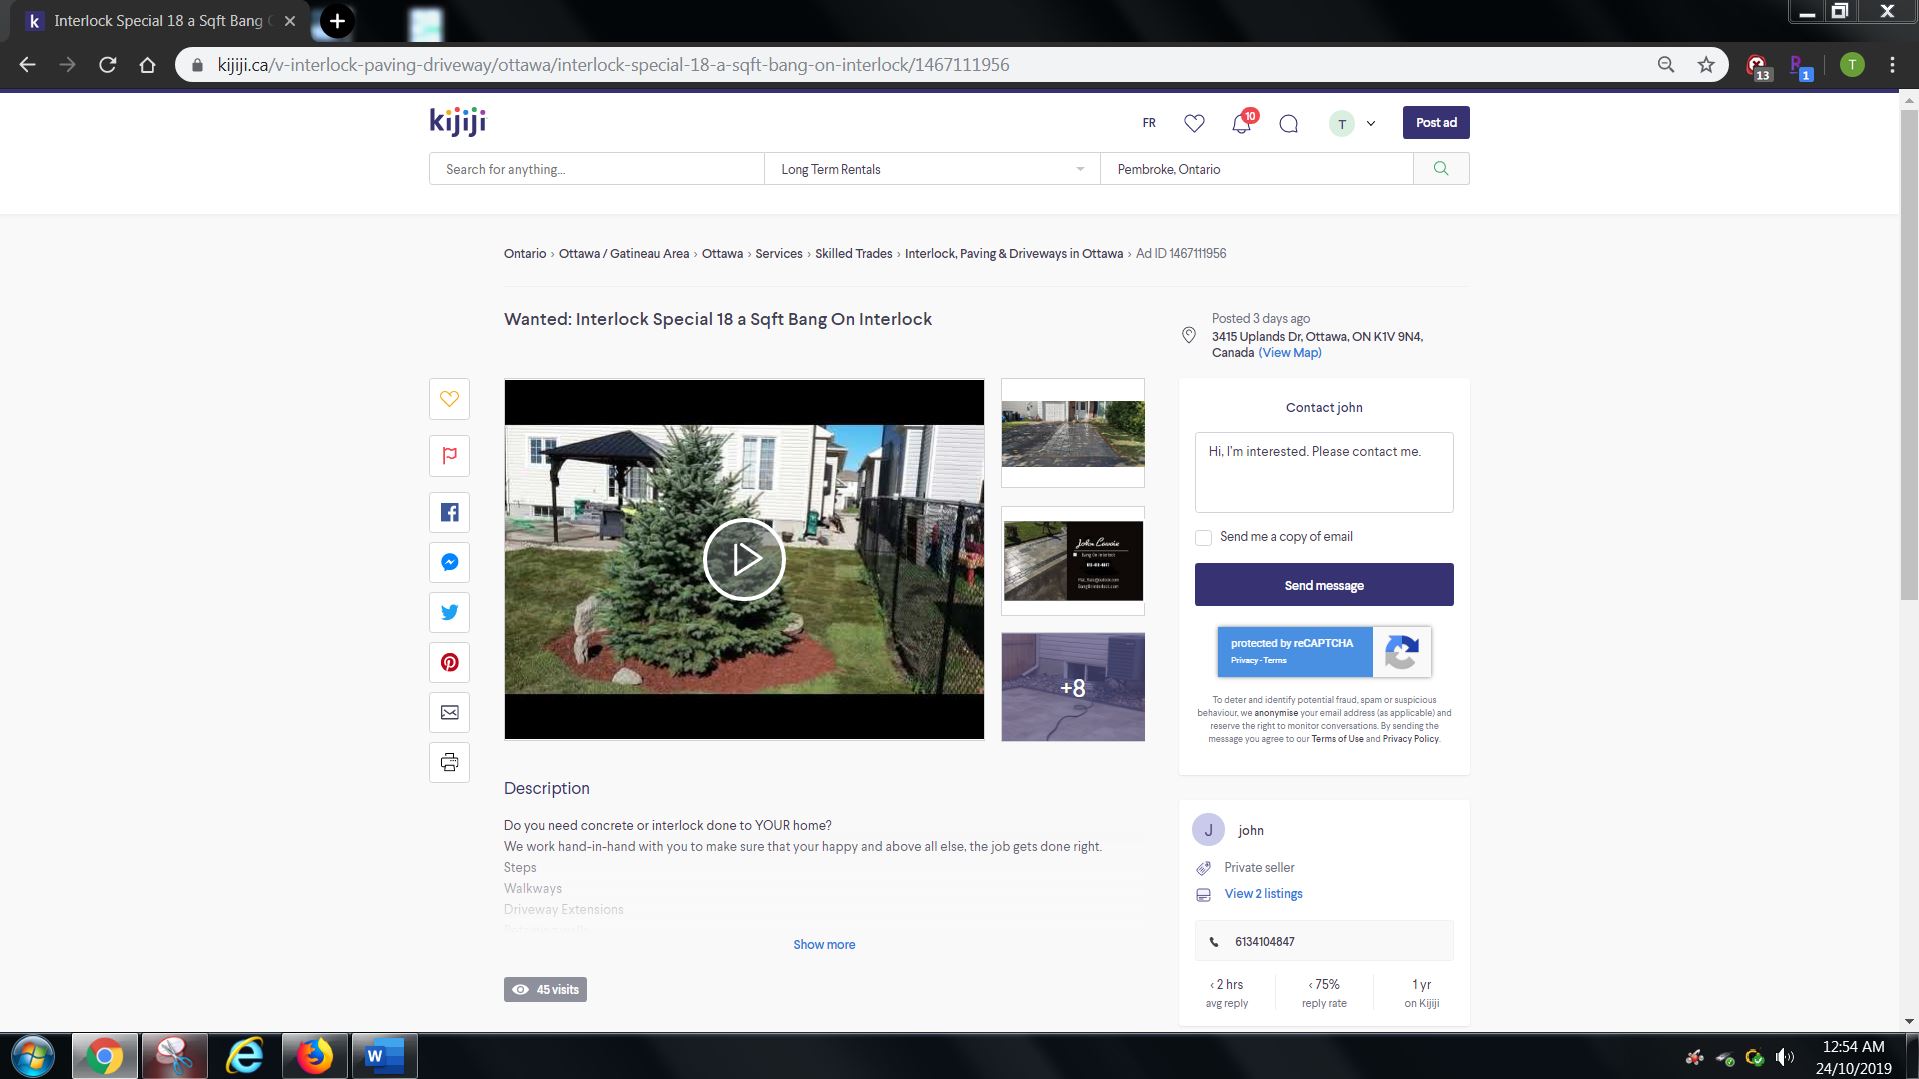This screenshot has width=1919, height=1079.
Task: Open Skilled Trades breadcrumb link
Action: [x=854, y=254]
